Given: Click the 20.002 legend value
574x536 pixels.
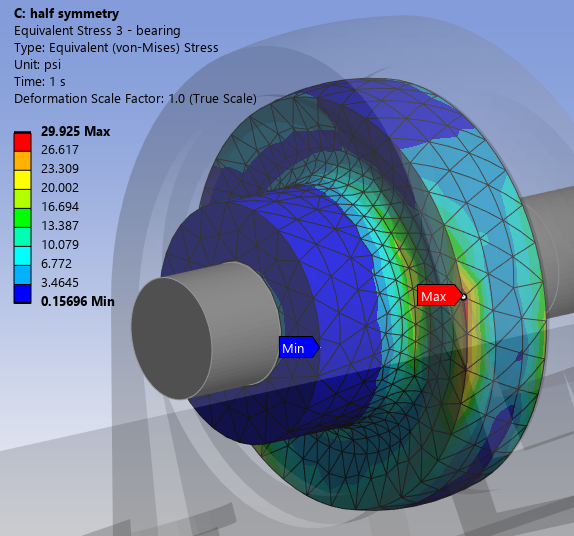Looking at the screenshot, I should pyautogui.click(x=60, y=187).
